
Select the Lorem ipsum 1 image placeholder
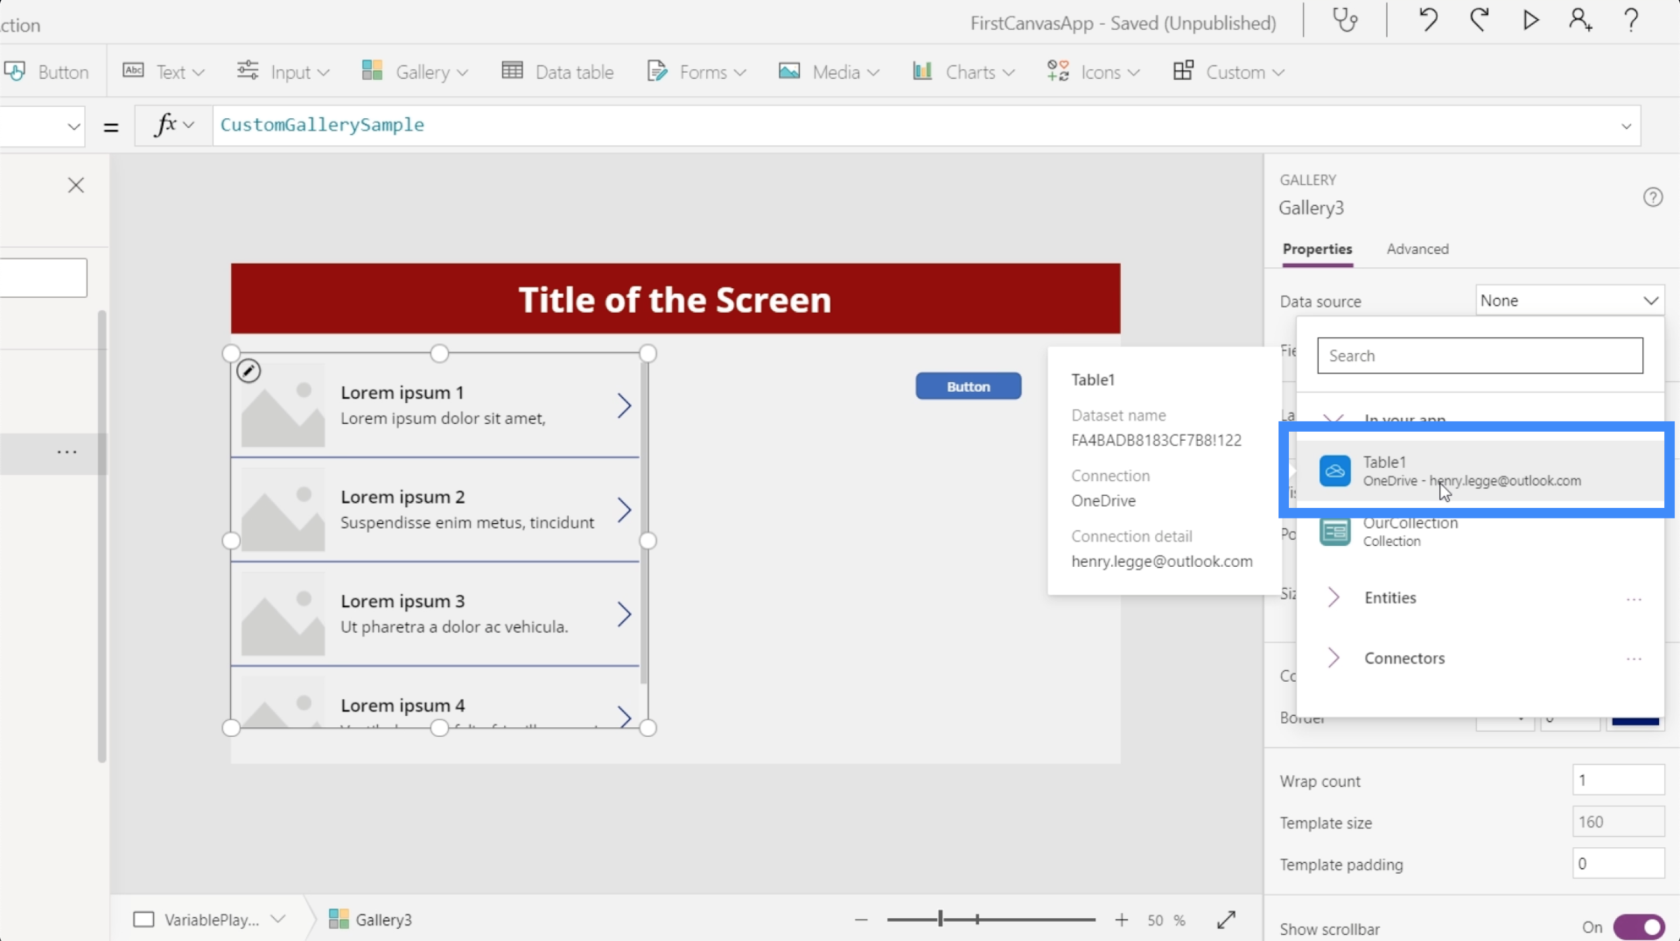283,405
